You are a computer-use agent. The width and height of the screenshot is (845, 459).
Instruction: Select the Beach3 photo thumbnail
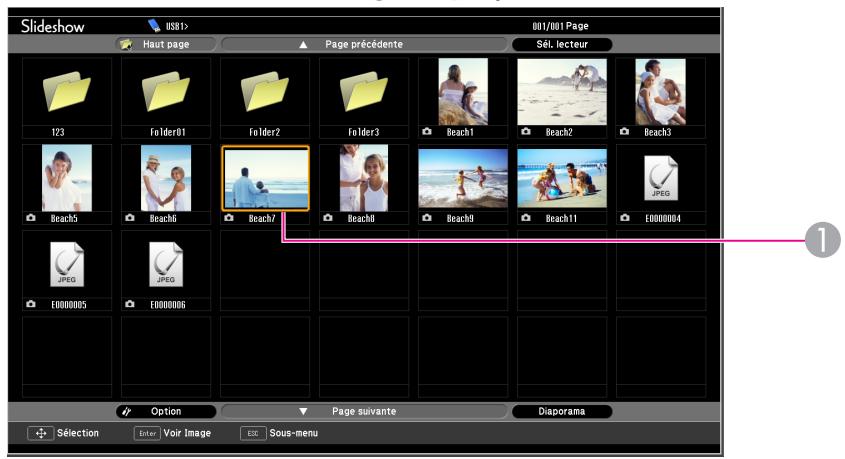661,92
